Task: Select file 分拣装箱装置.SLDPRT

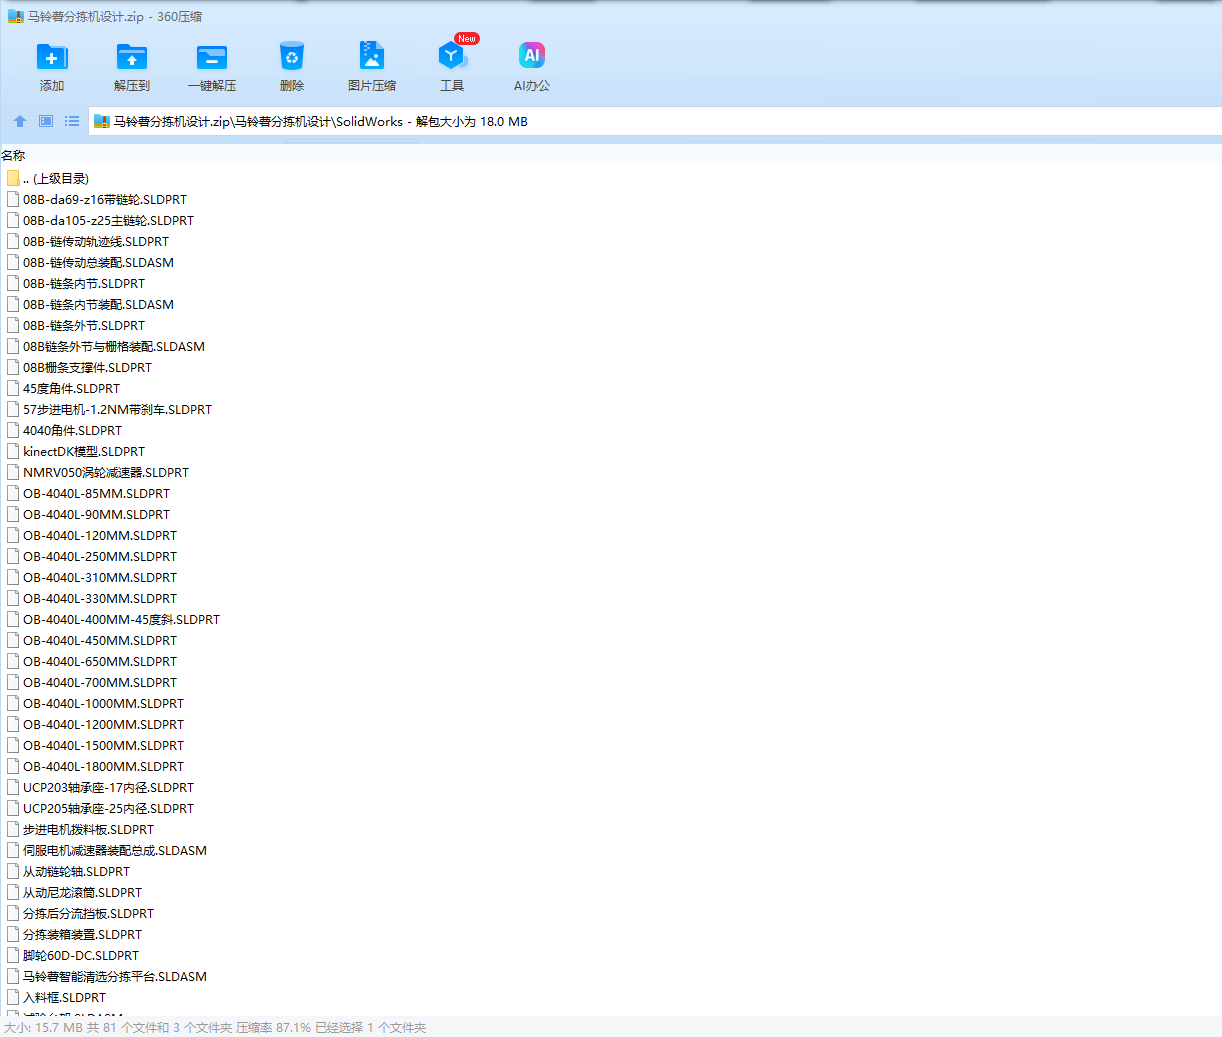Action: 83,935
